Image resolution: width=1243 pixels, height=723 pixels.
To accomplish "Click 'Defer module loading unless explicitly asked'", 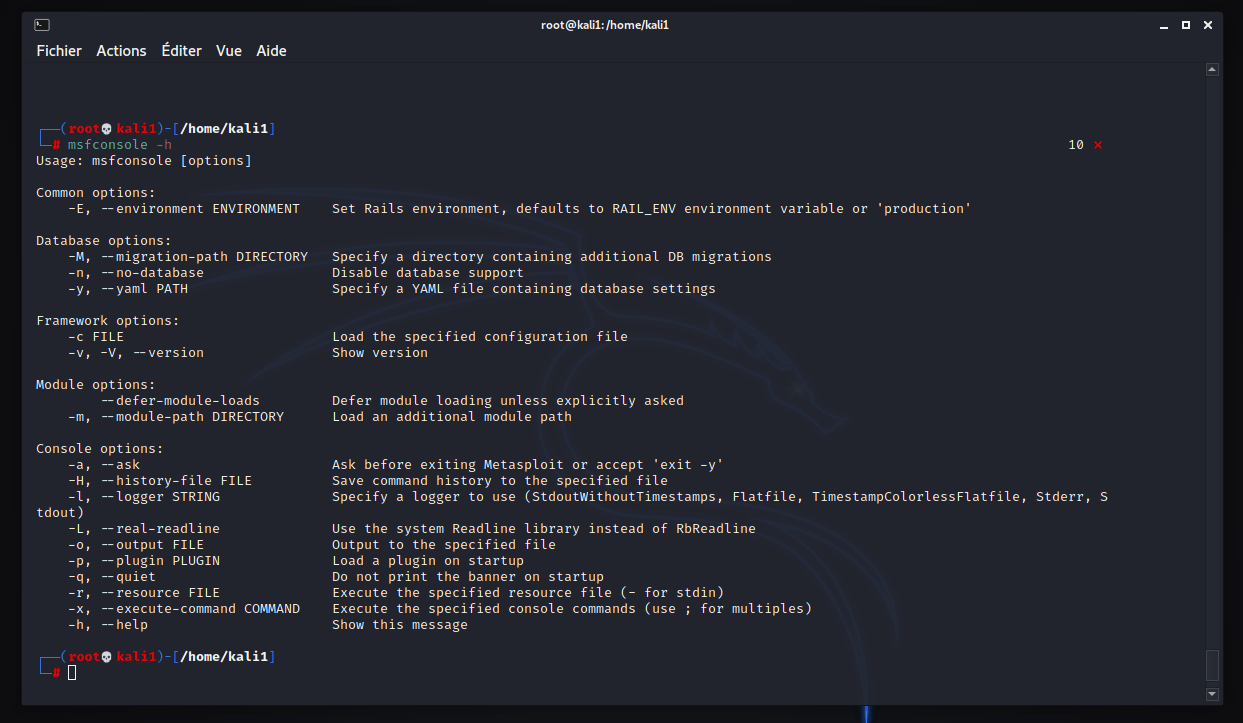I will click(x=508, y=401).
